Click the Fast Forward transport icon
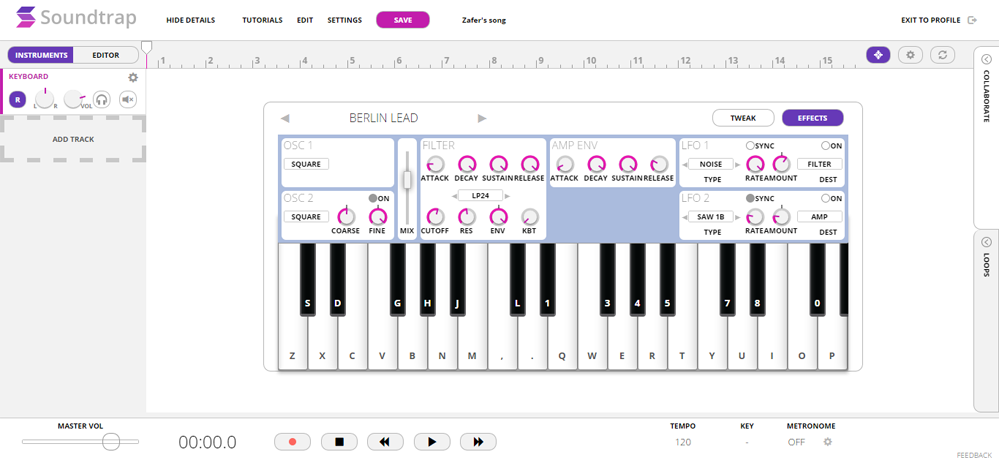 tap(478, 441)
